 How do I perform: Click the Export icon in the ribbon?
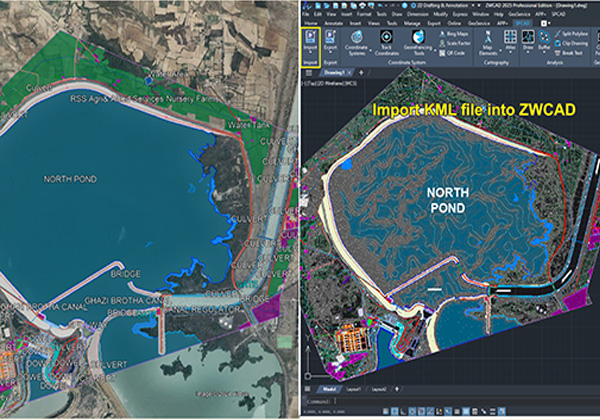click(x=331, y=43)
